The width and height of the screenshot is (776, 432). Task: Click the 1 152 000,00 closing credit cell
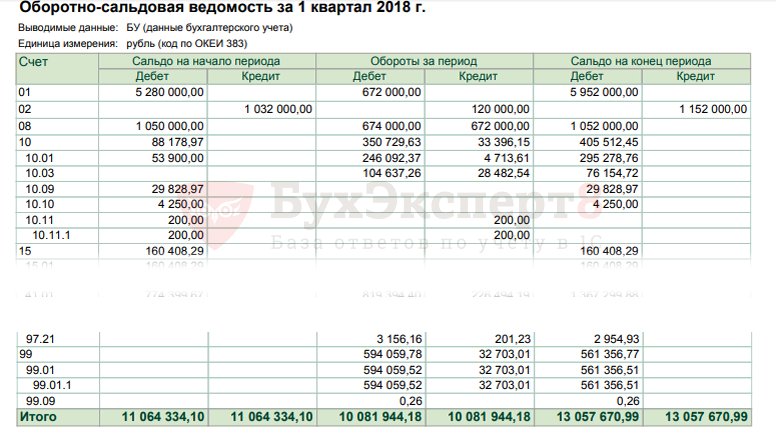click(x=712, y=109)
